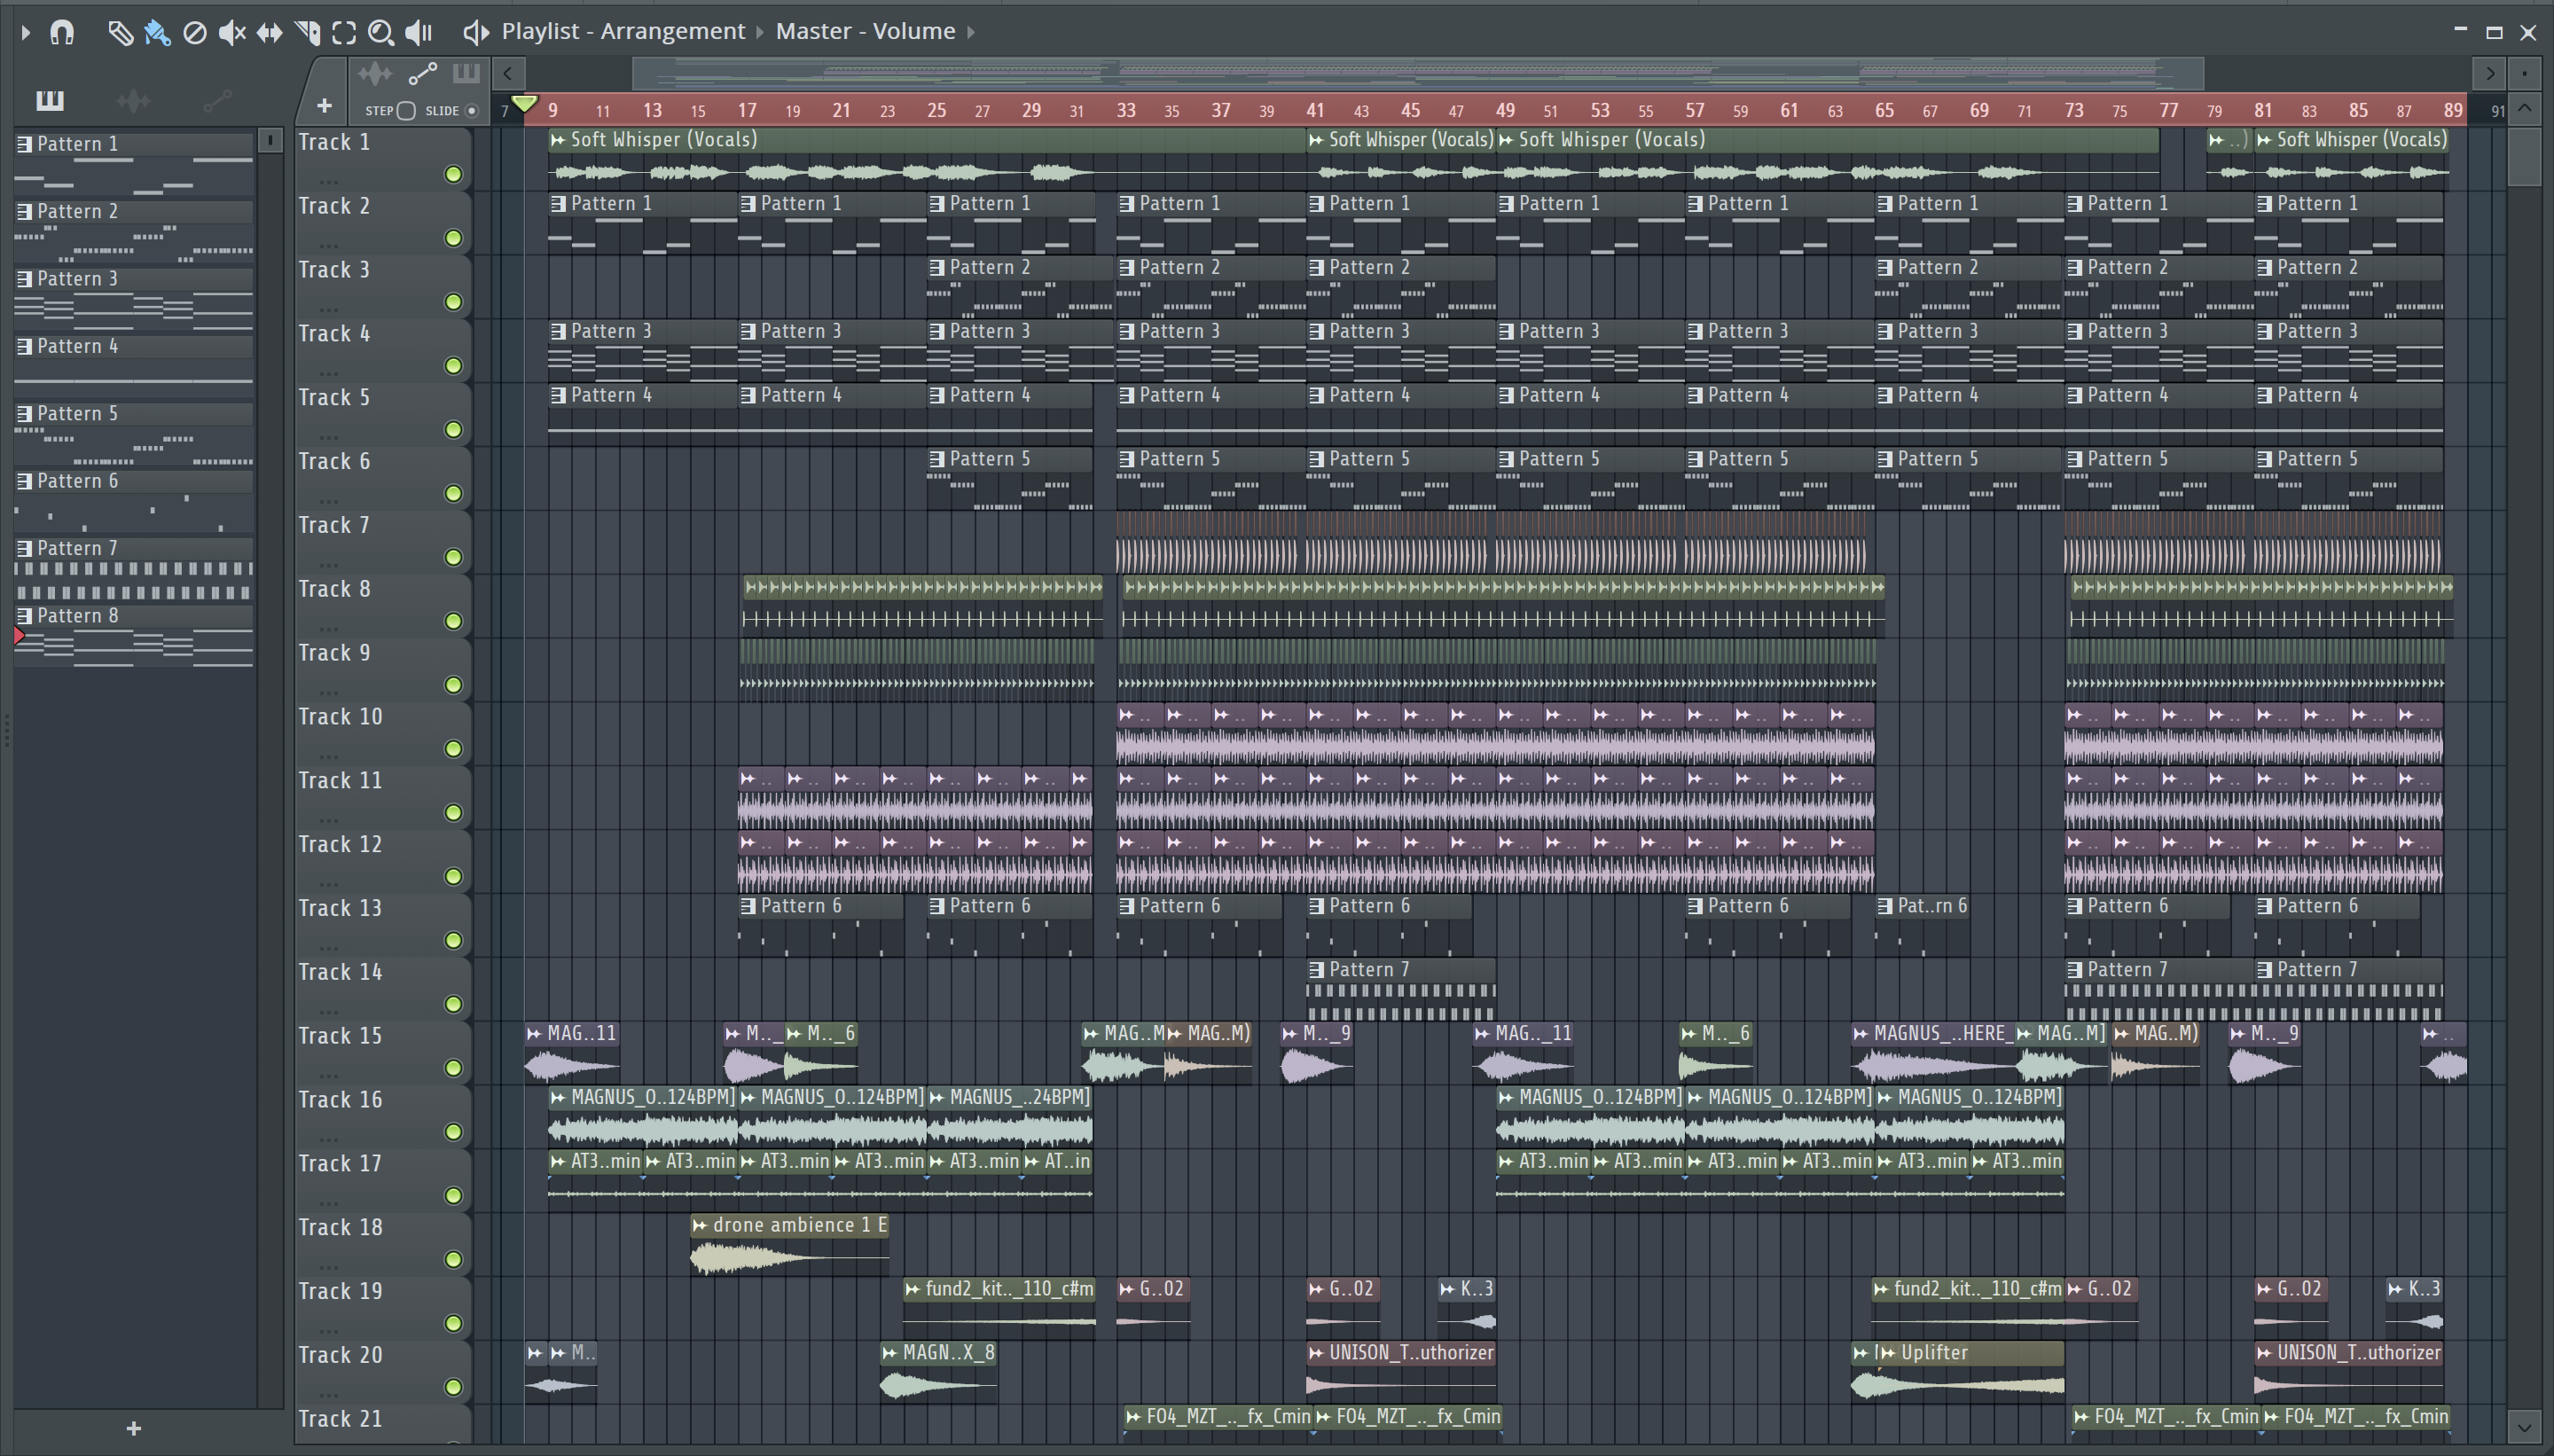Click the Track 20 header

point(382,1371)
